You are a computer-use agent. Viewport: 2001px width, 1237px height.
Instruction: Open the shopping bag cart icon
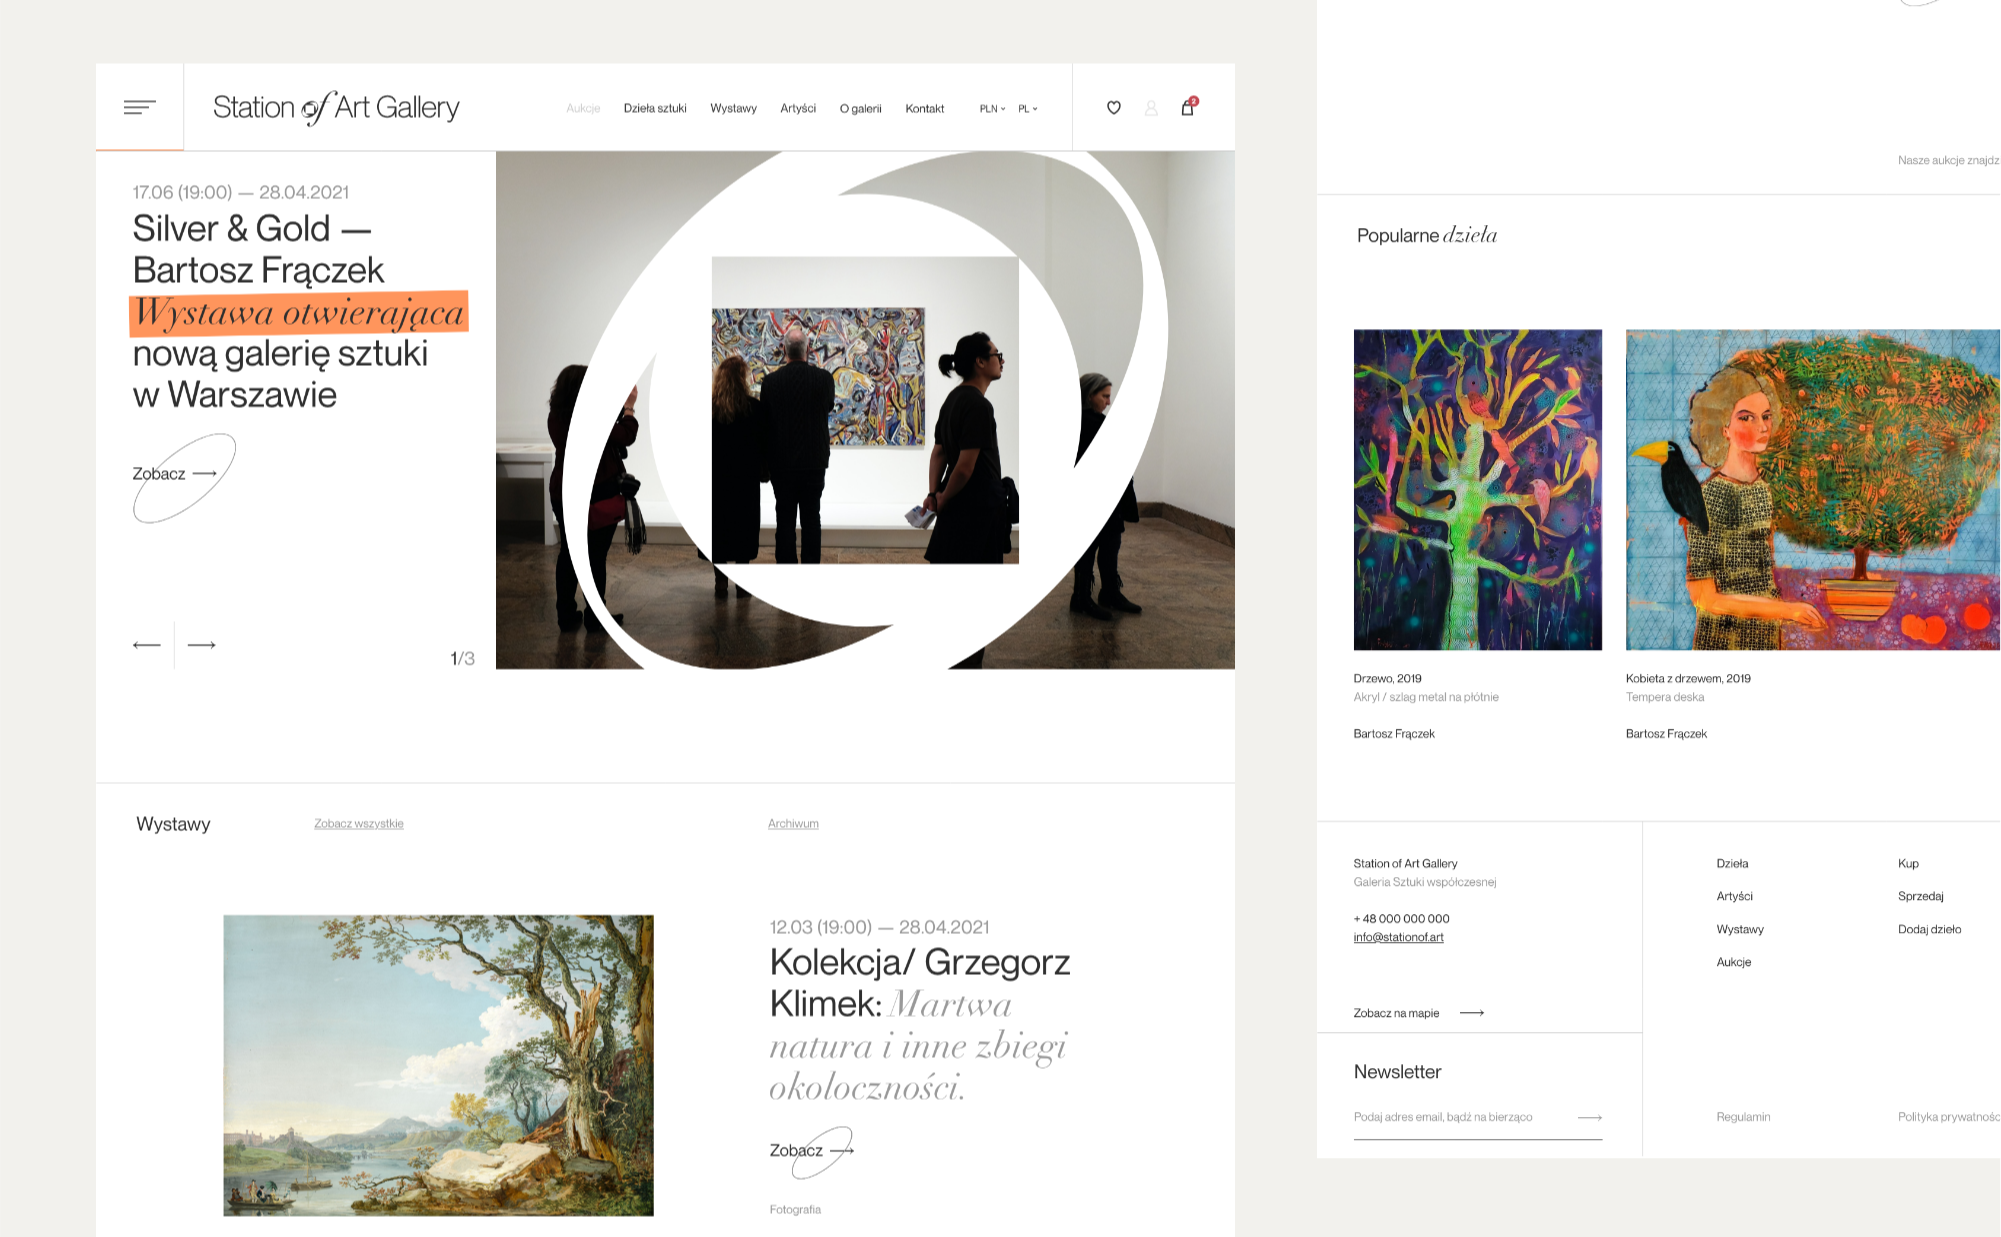click(1188, 107)
